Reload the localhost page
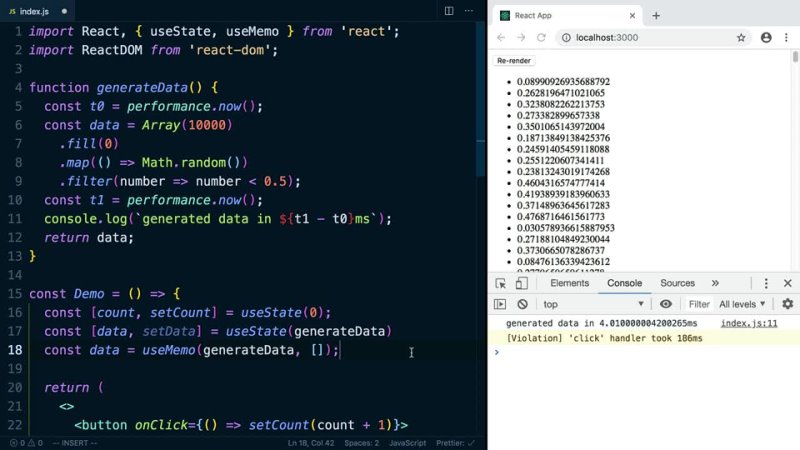The height and width of the screenshot is (450, 800). (541, 37)
